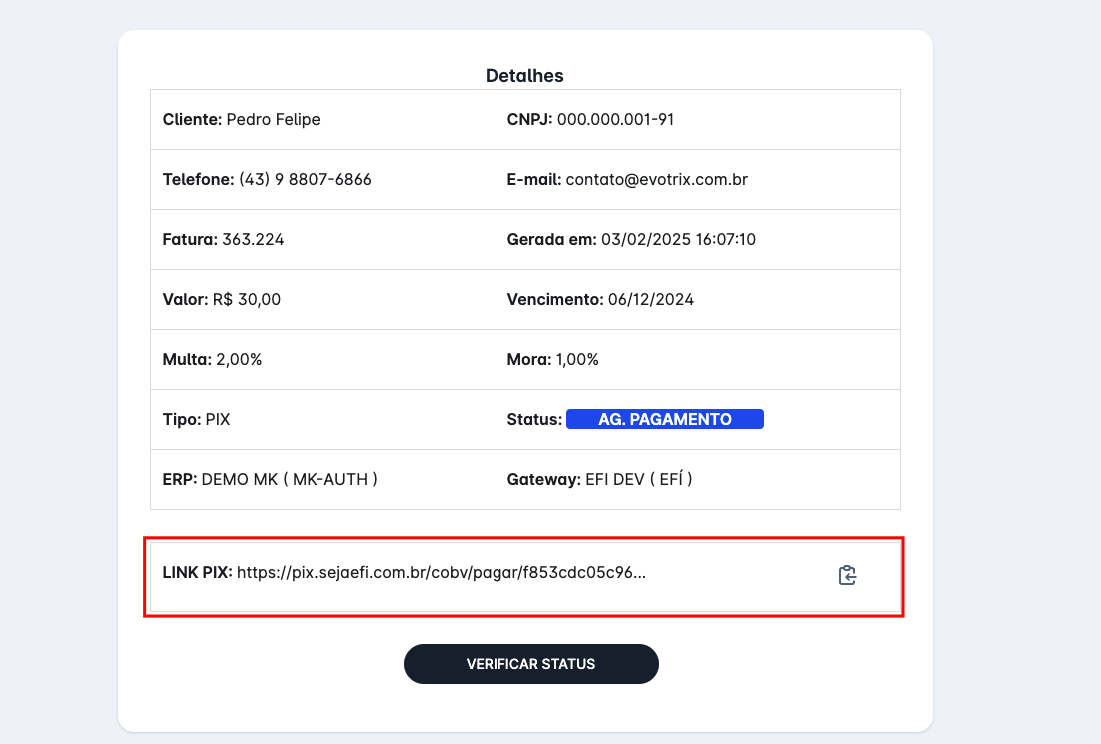The width and height of the screenshot is (1101, 744).
Task: Select the ERP entry DEMO MK ( MK-AUTH )
Action: pos(289,480)
